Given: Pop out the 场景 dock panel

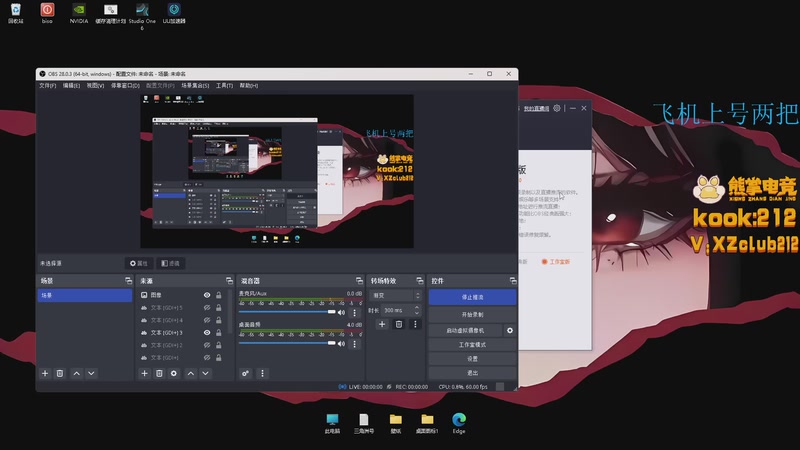Looking at the screenshot, I should (x=128, y=281).
